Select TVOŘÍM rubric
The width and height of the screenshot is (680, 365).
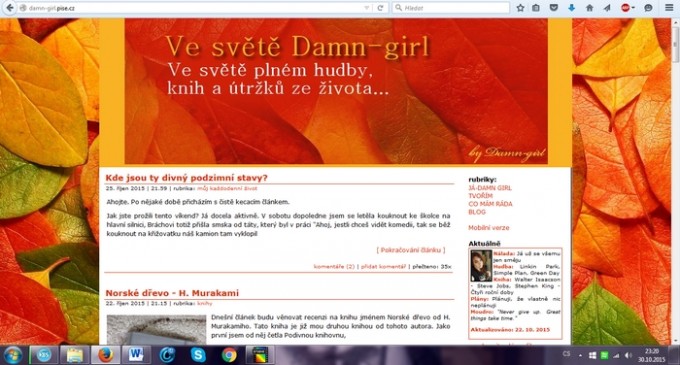[x=480, y=196]
